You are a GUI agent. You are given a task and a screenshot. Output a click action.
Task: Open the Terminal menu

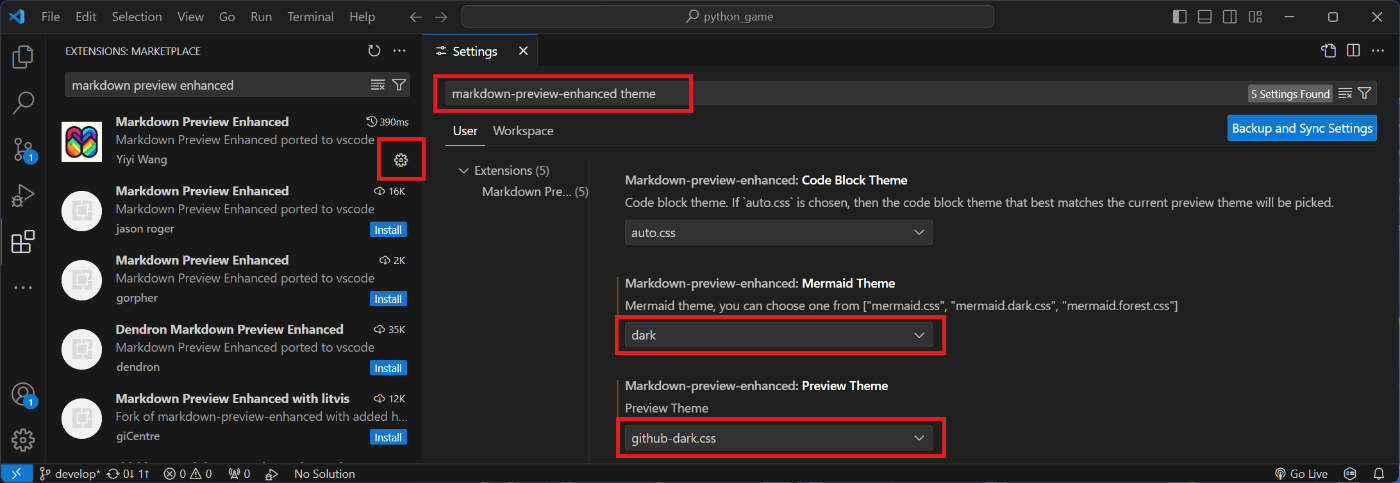pos(311,17)
